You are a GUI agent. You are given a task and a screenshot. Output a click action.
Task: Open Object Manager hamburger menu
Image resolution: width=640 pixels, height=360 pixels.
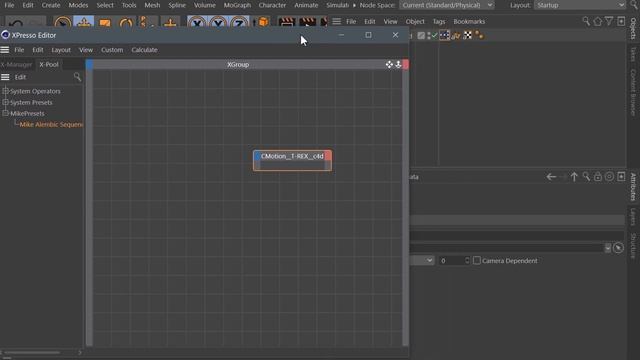coord(336,21)
